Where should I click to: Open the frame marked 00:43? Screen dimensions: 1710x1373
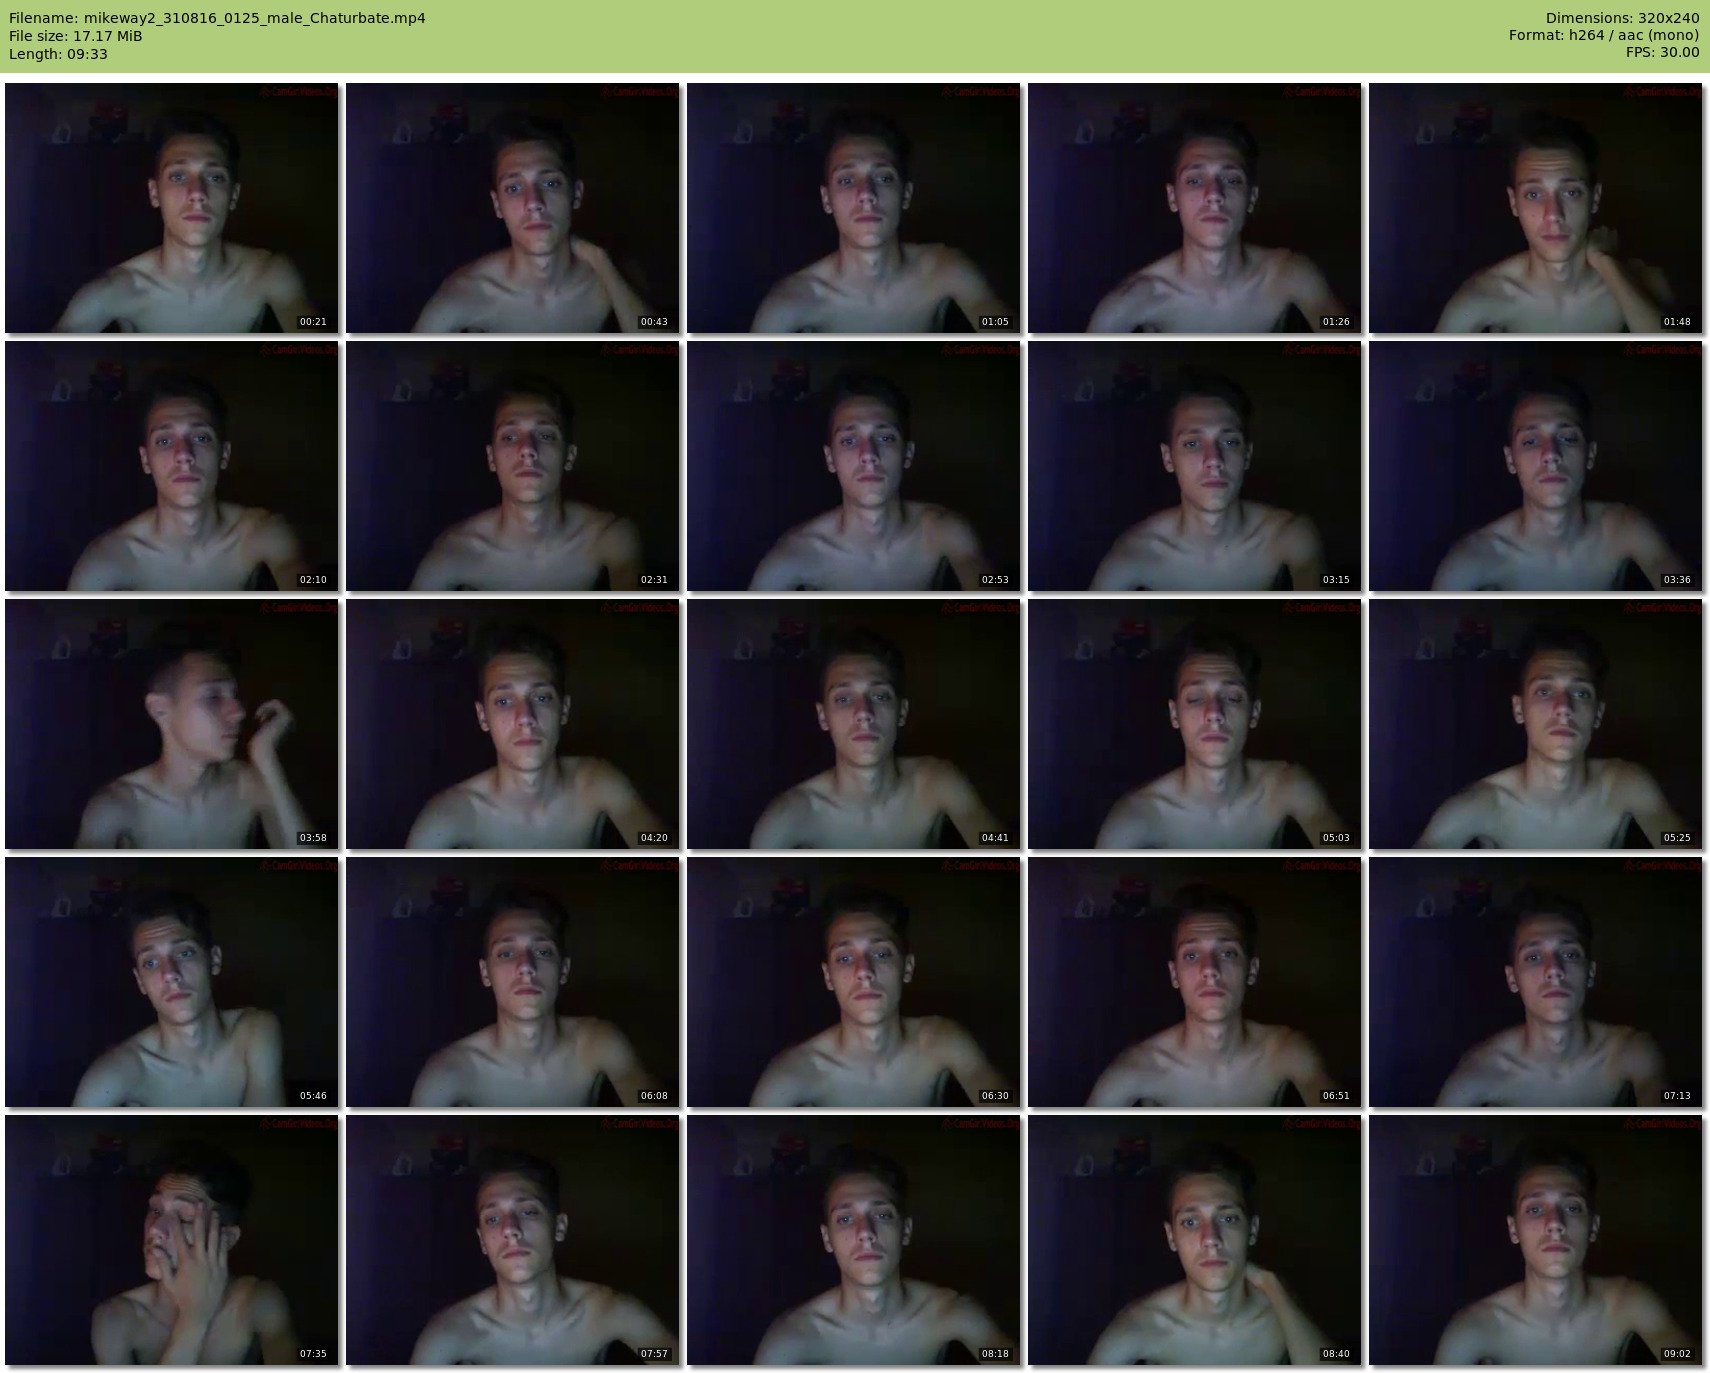(513, 208)
